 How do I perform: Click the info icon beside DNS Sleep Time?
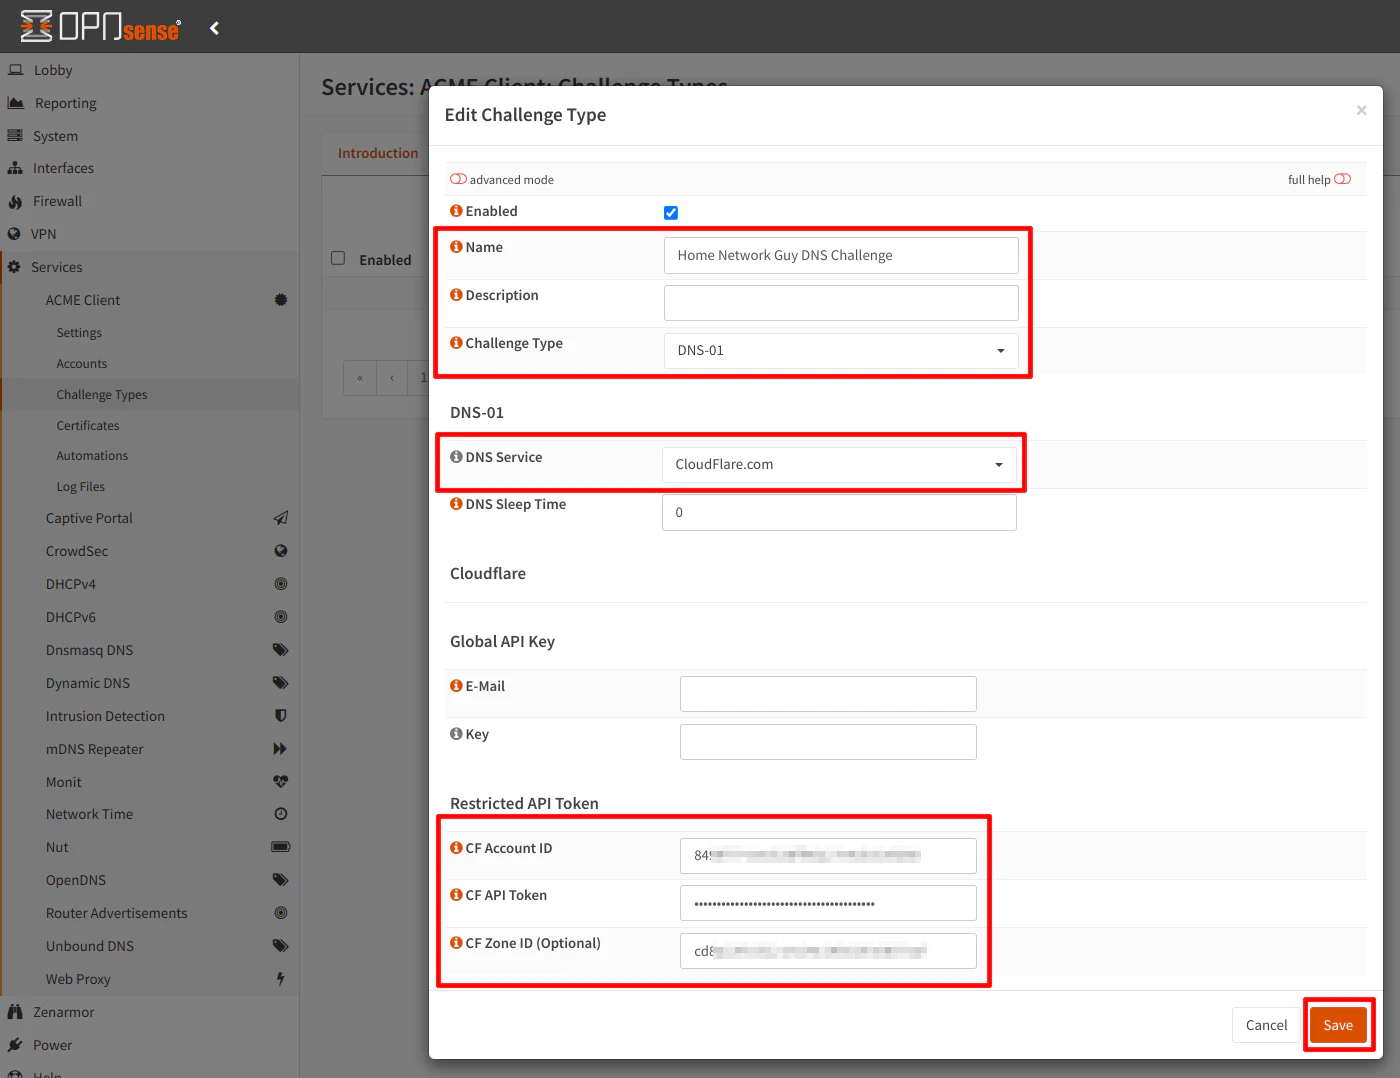click(456, 504)
